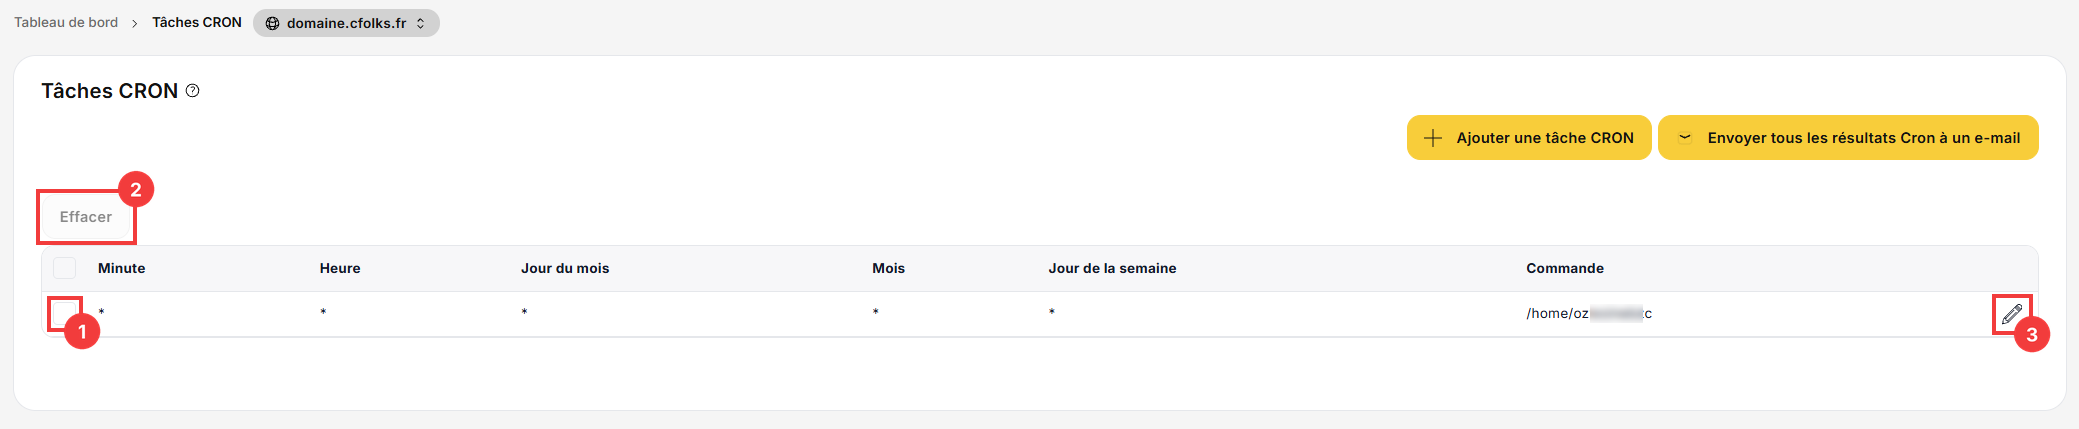This screenshot has height=429, width=2079.
Task: Open the domaine.cfolks.fr domain dropdown
Action: pos(346,23)
